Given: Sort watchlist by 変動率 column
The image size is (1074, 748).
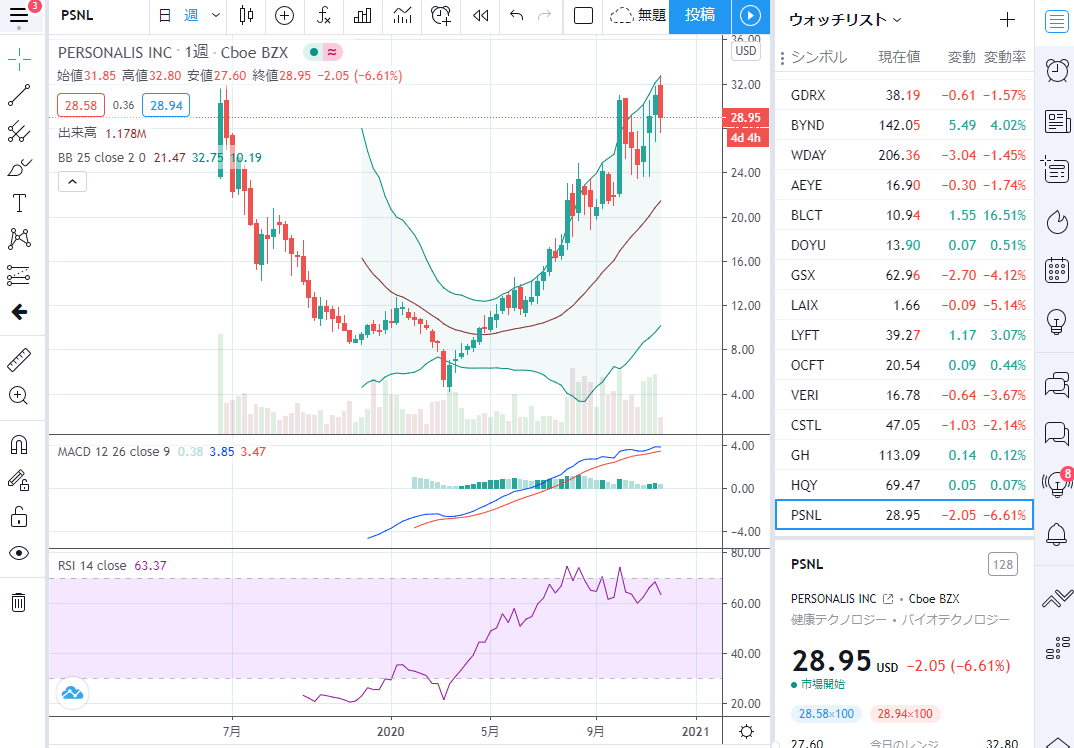Looking at the screenshot, I should pos(1005,57).
